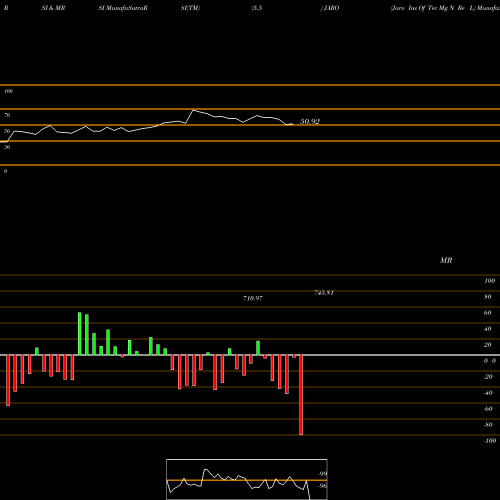This screenshot has width=500, height=500.
Task: Click the SI & MR header text
Action: pos(53,8)
